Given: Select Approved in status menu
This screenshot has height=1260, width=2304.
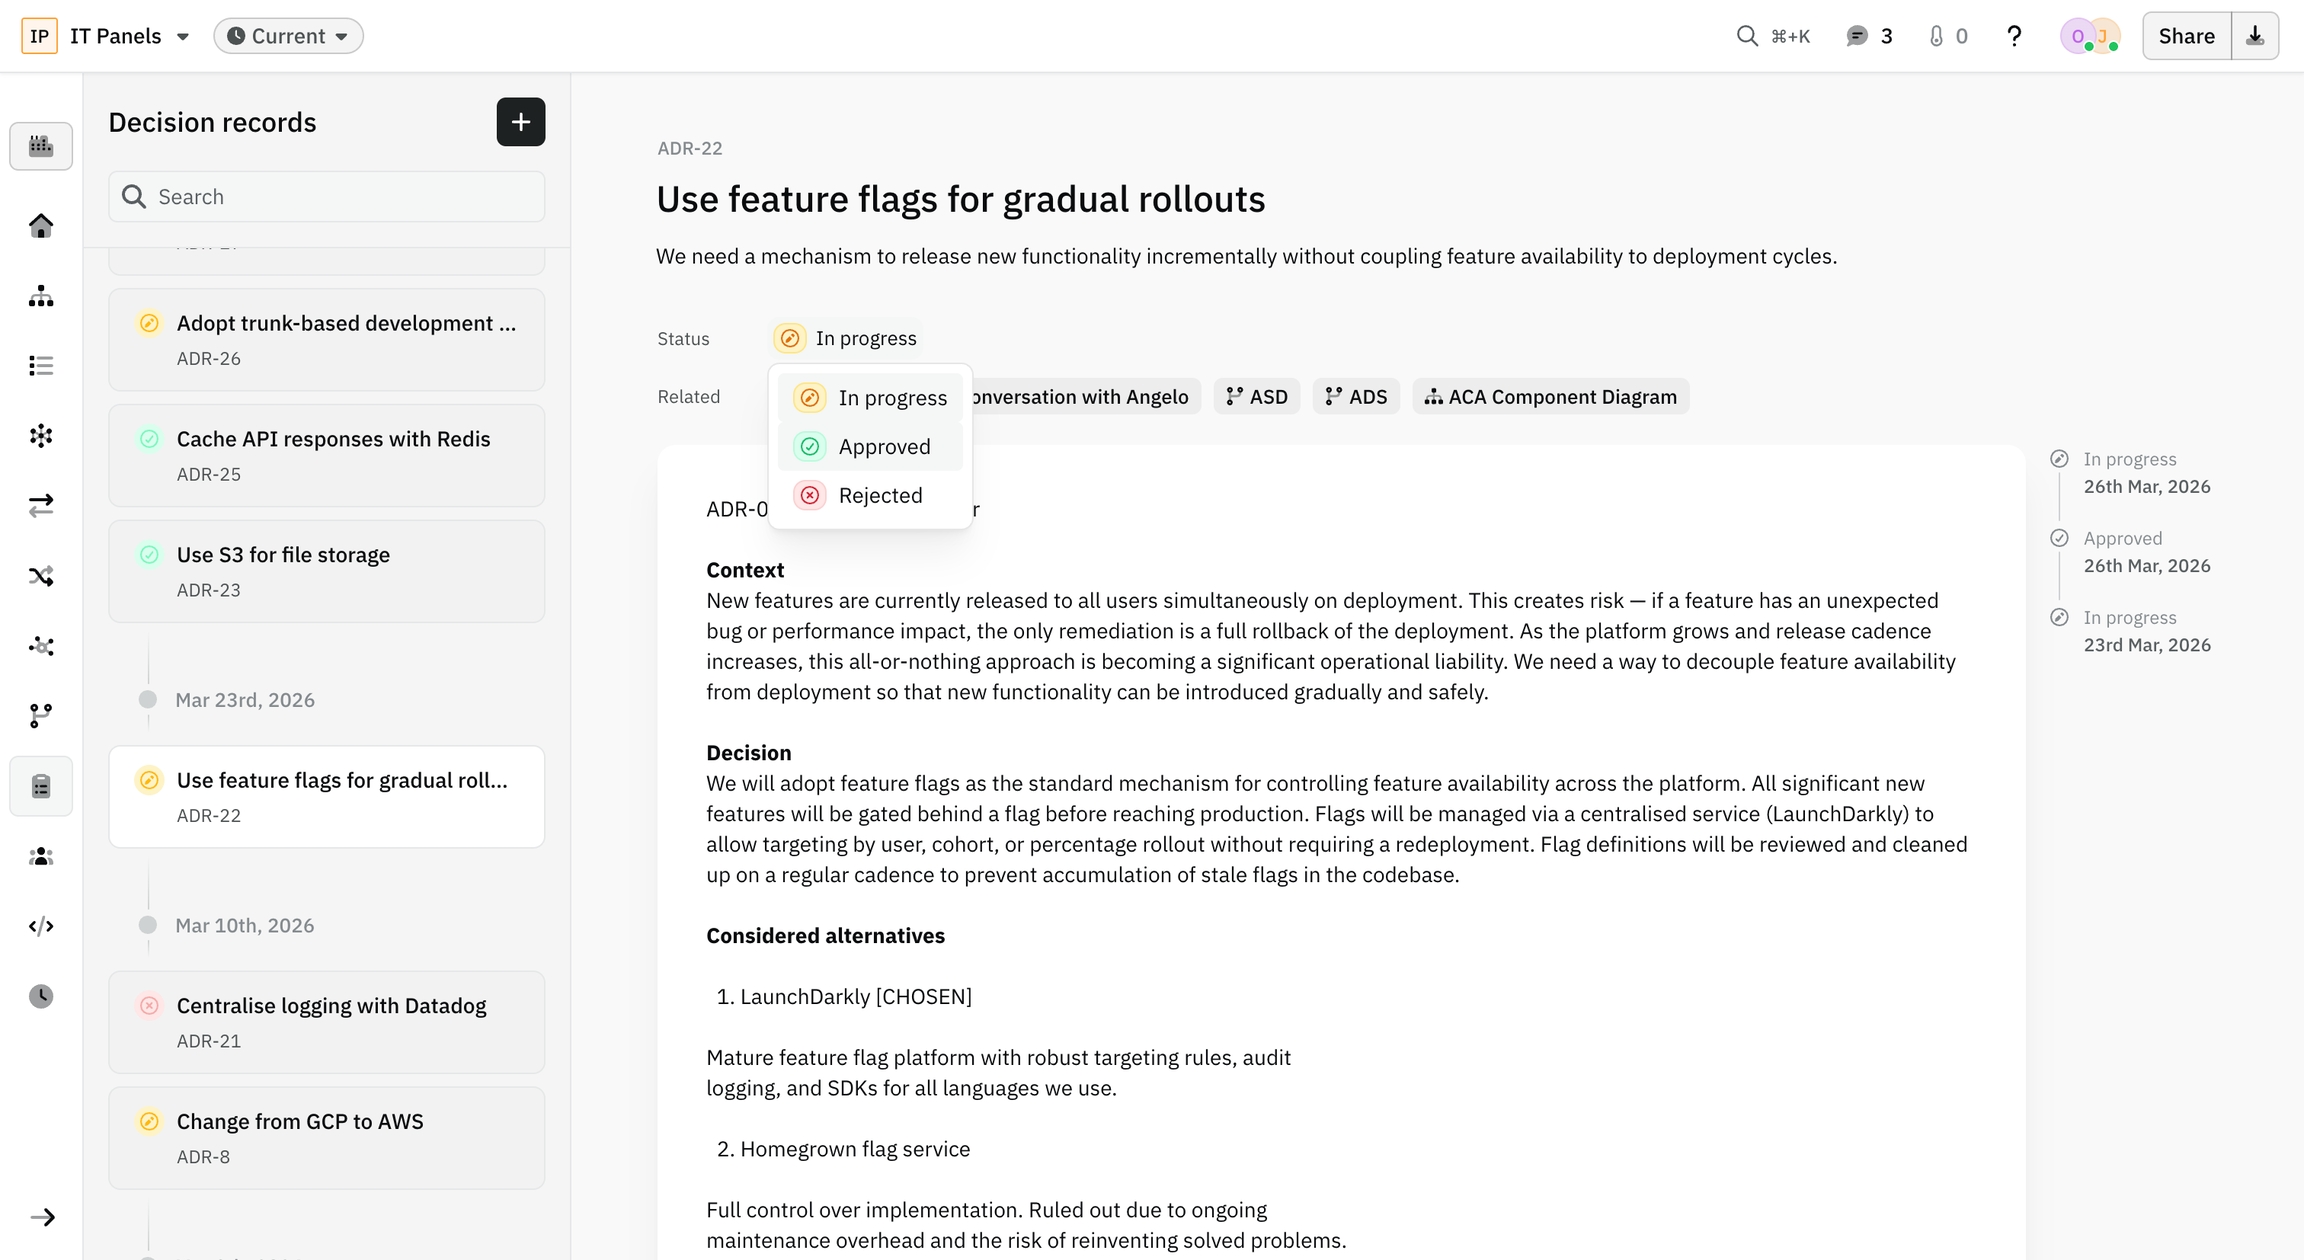Looking at the screenshot, I should tap(869, 447).
